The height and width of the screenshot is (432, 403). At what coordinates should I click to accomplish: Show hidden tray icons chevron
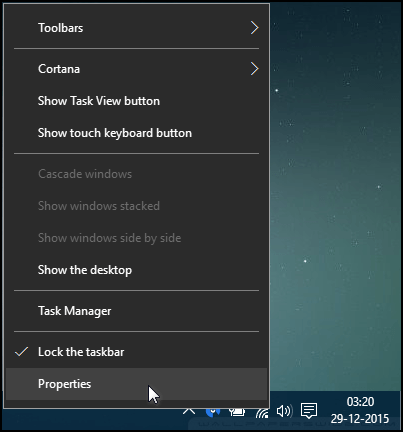[189, 411]
